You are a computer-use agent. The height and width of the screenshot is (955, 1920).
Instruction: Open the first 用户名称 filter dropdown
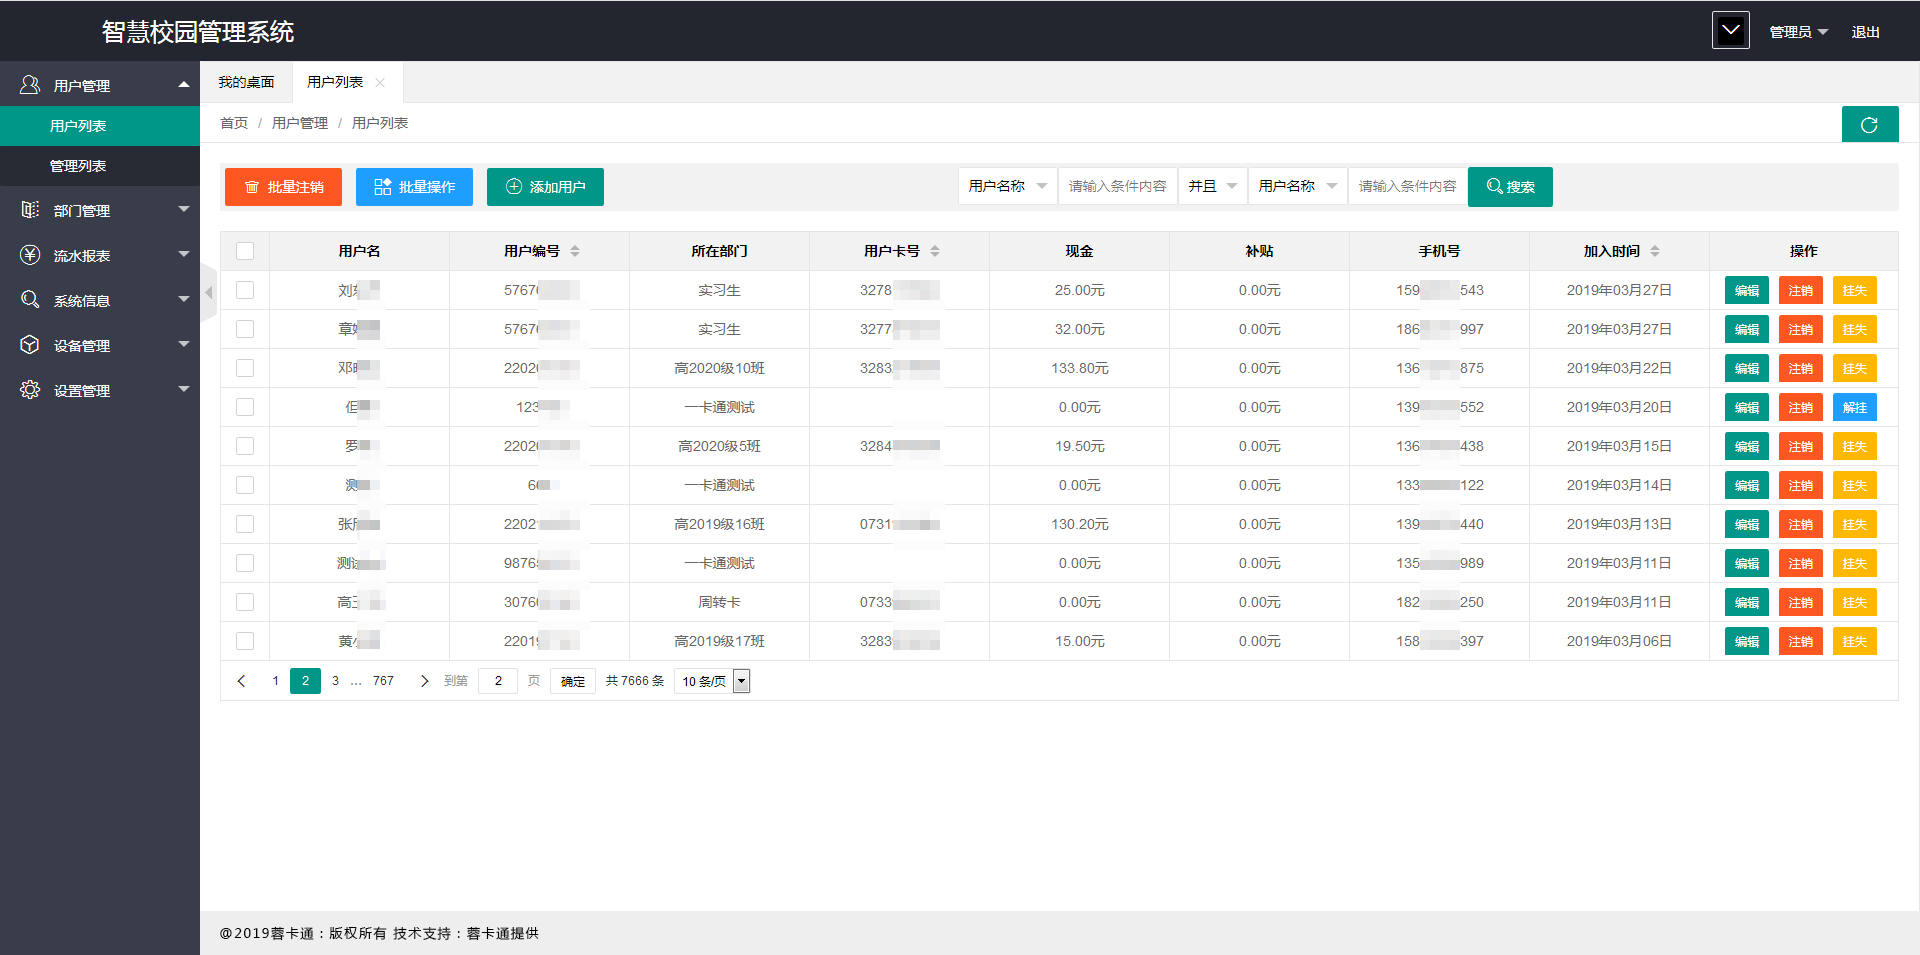click(1008, 186)
